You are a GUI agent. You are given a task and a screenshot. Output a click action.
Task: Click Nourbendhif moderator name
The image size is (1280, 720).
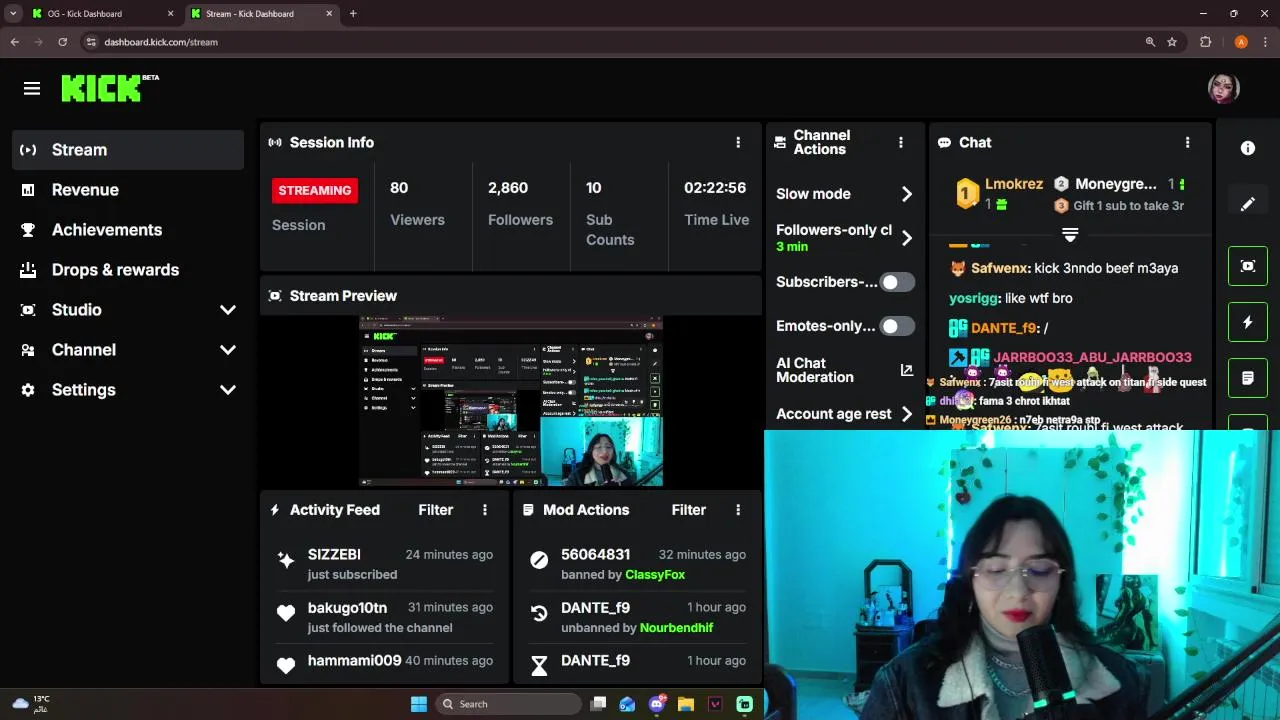[x=676, y=628]
